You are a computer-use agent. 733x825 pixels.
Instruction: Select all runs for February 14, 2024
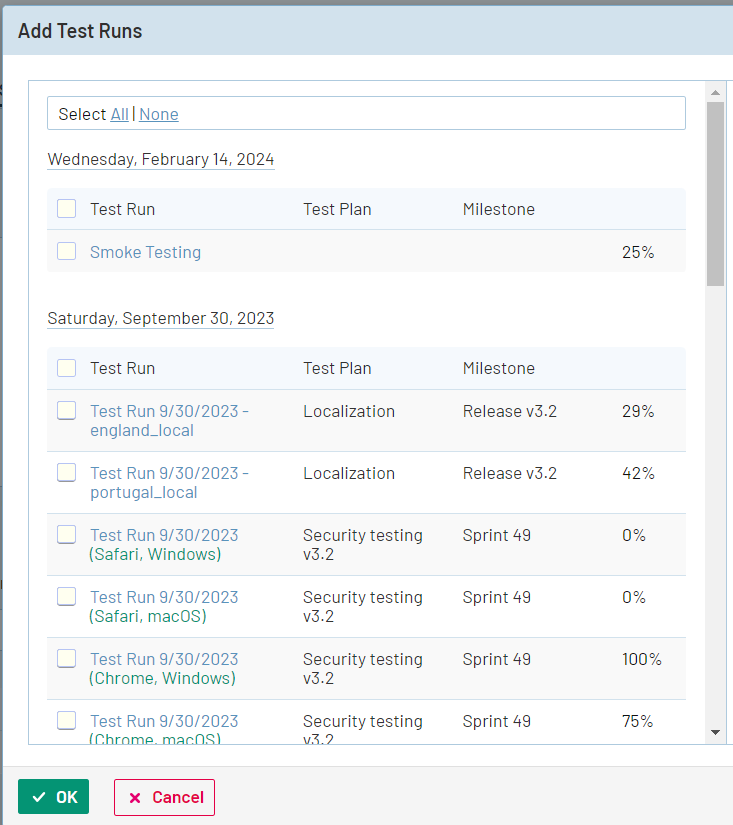click(66, 209)
